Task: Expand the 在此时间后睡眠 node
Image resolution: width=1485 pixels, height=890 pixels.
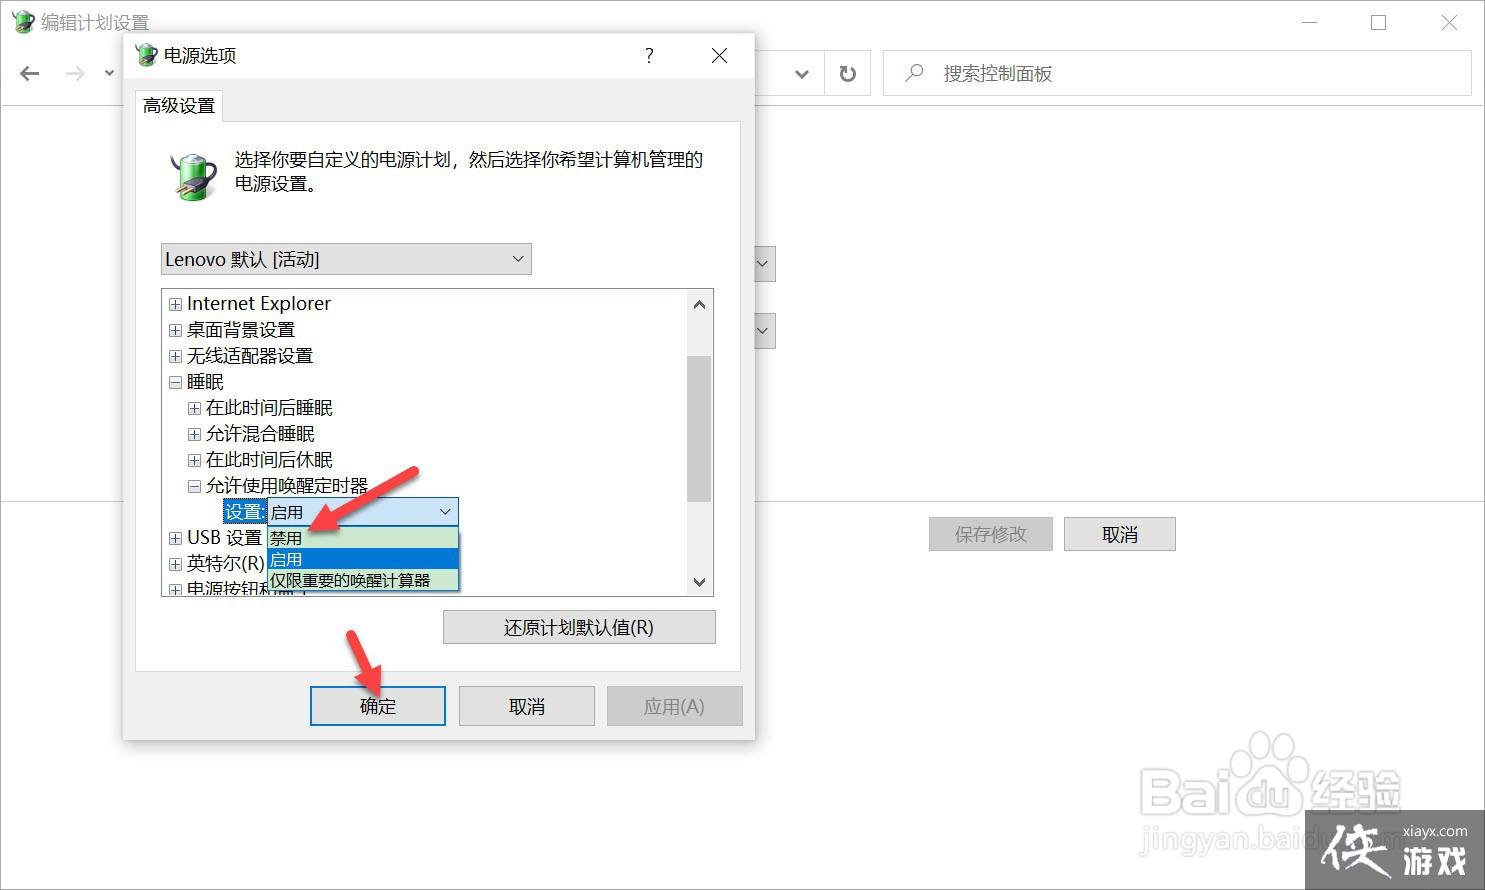Action: [194, 408]
